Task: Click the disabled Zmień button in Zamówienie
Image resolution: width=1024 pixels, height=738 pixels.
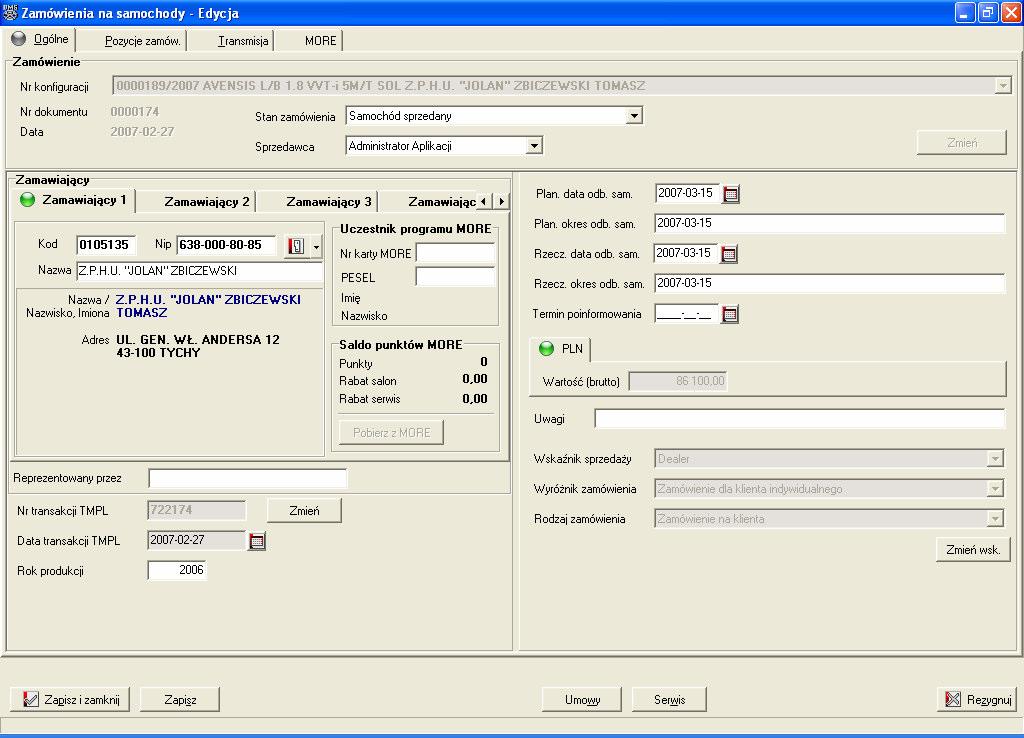Action: coord(961,142)
